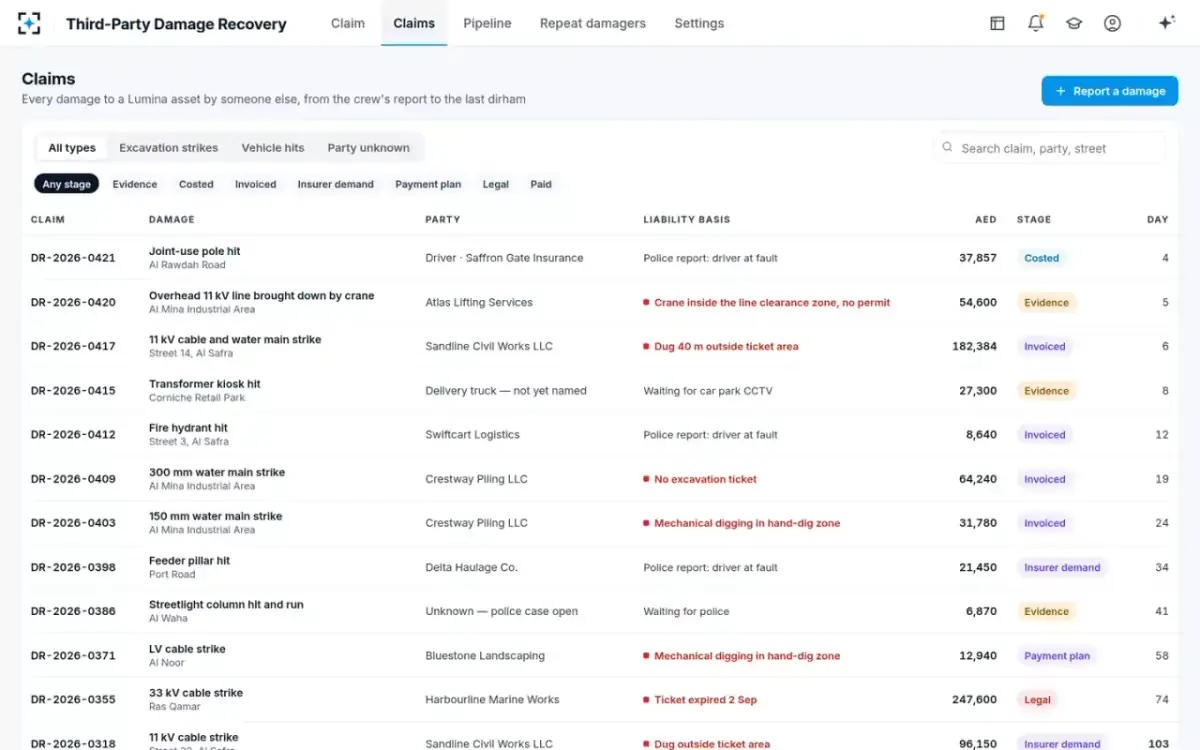Report a damage
Image resolution: width=1200 pixels, height=750 pixels.
click(1109, 91)
